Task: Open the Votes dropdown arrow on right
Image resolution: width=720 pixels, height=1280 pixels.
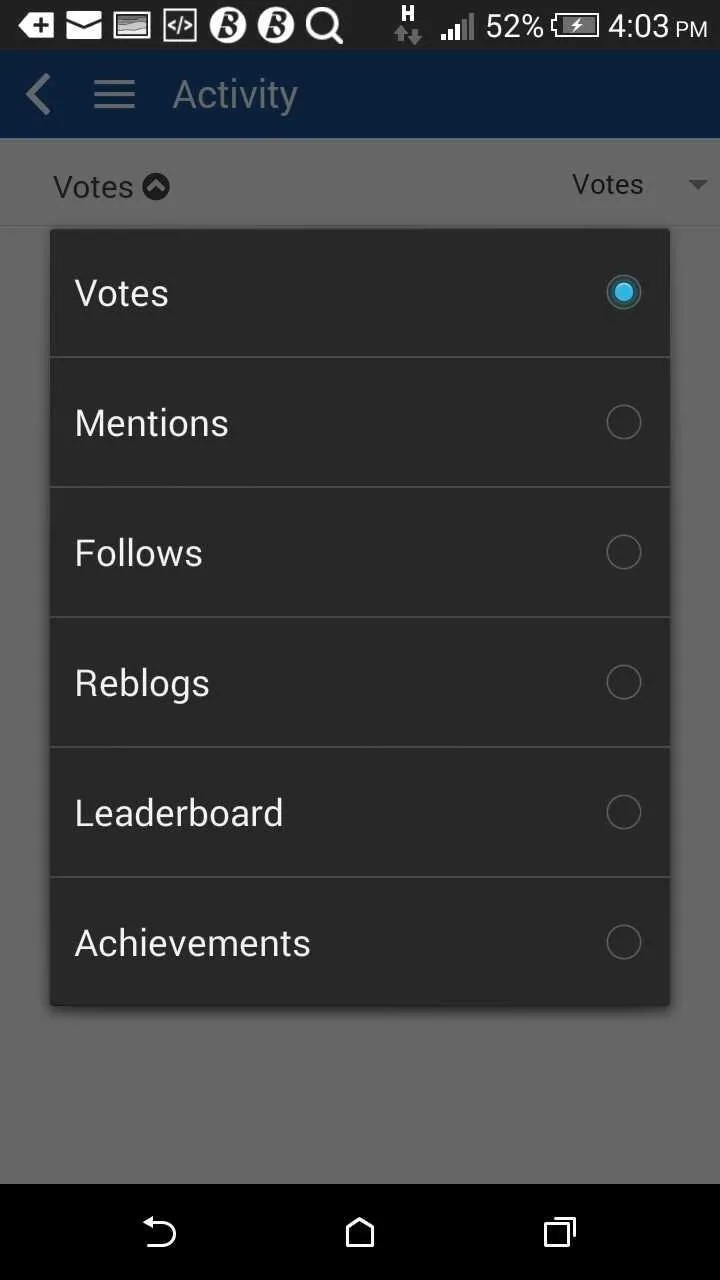Action: pyautogui.click(x=698, y=185)
